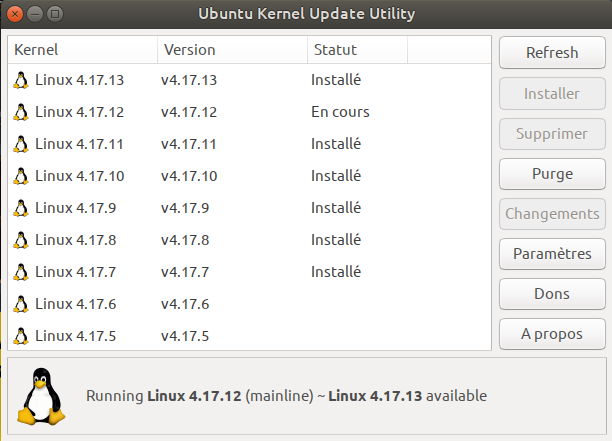Select the Linux 4.17.8 row name
612x441 pixels.
(x=76, y=240)
